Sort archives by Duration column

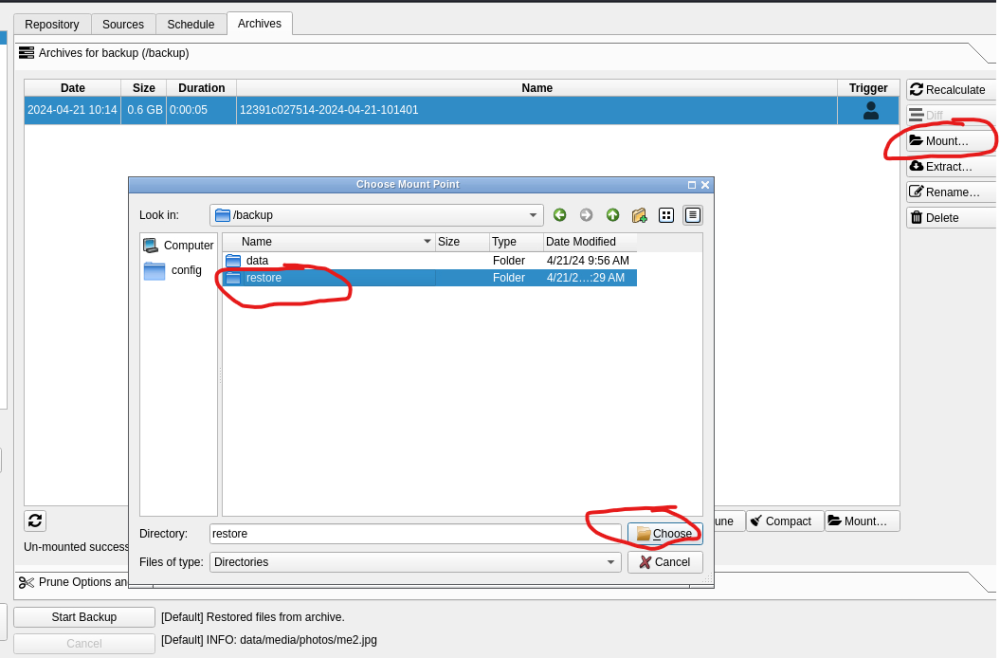pyautogui.click(x=202, y=88)
